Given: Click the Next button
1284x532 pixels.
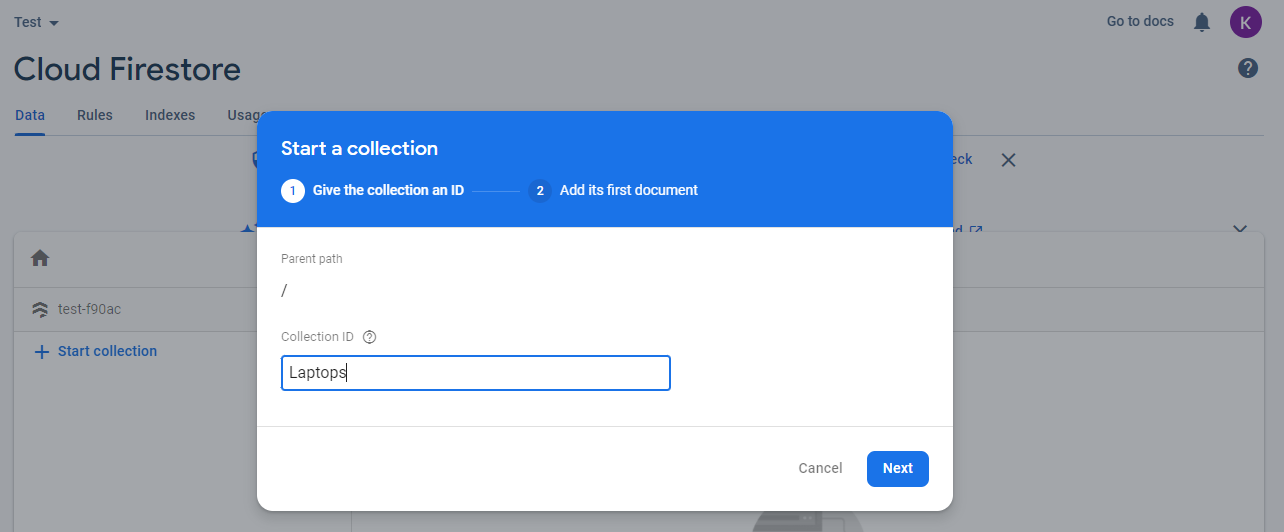Looking at the screenshot, I should click(897, 468).
